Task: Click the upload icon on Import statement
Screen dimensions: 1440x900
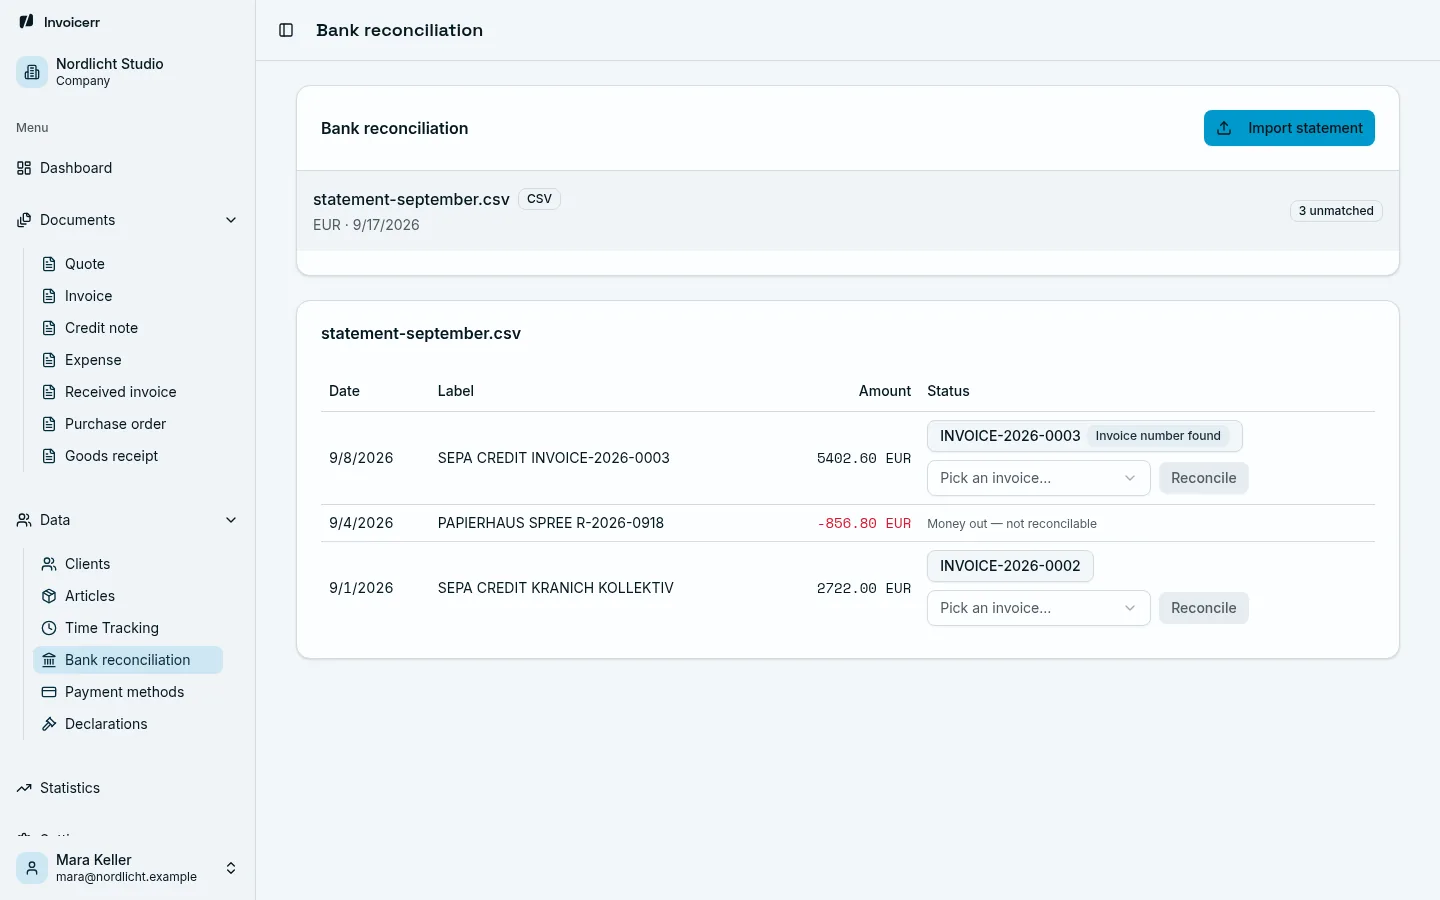Action: coord(1224,128)
